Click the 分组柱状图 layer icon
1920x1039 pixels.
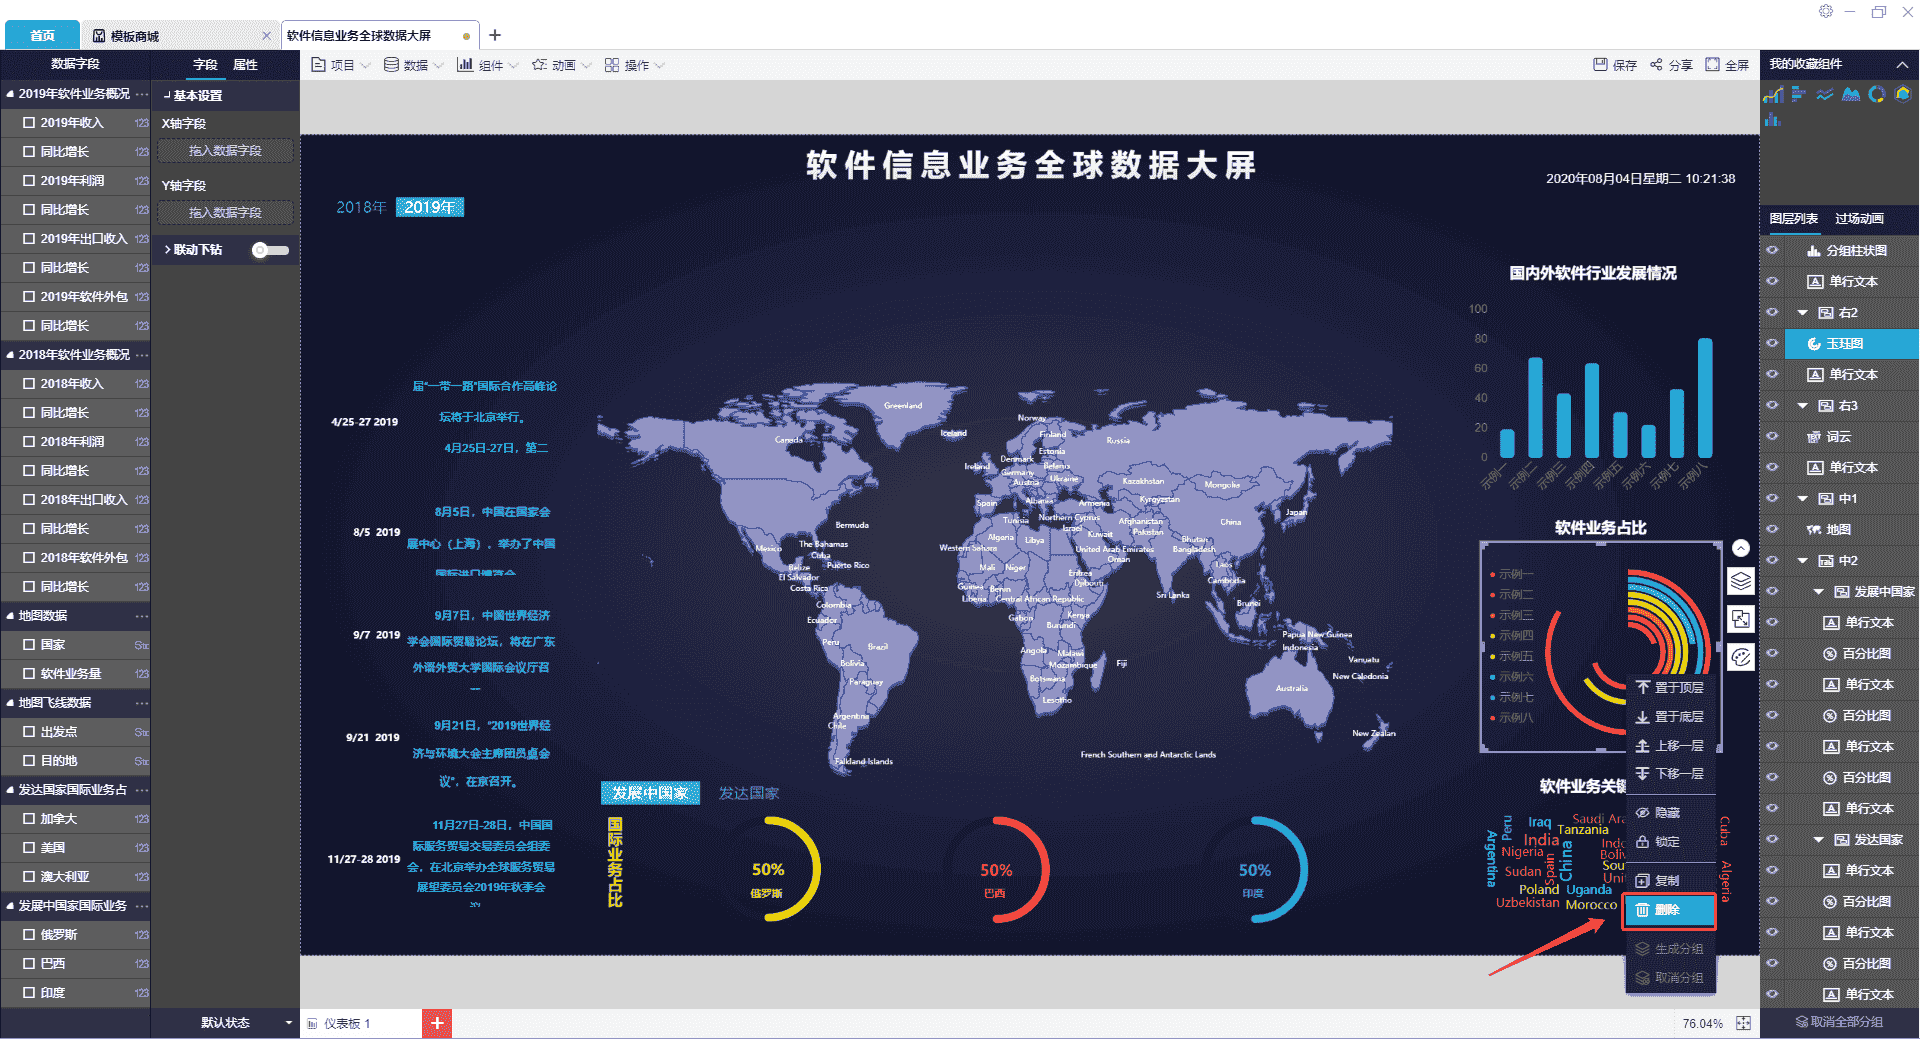coord(1813,251)
